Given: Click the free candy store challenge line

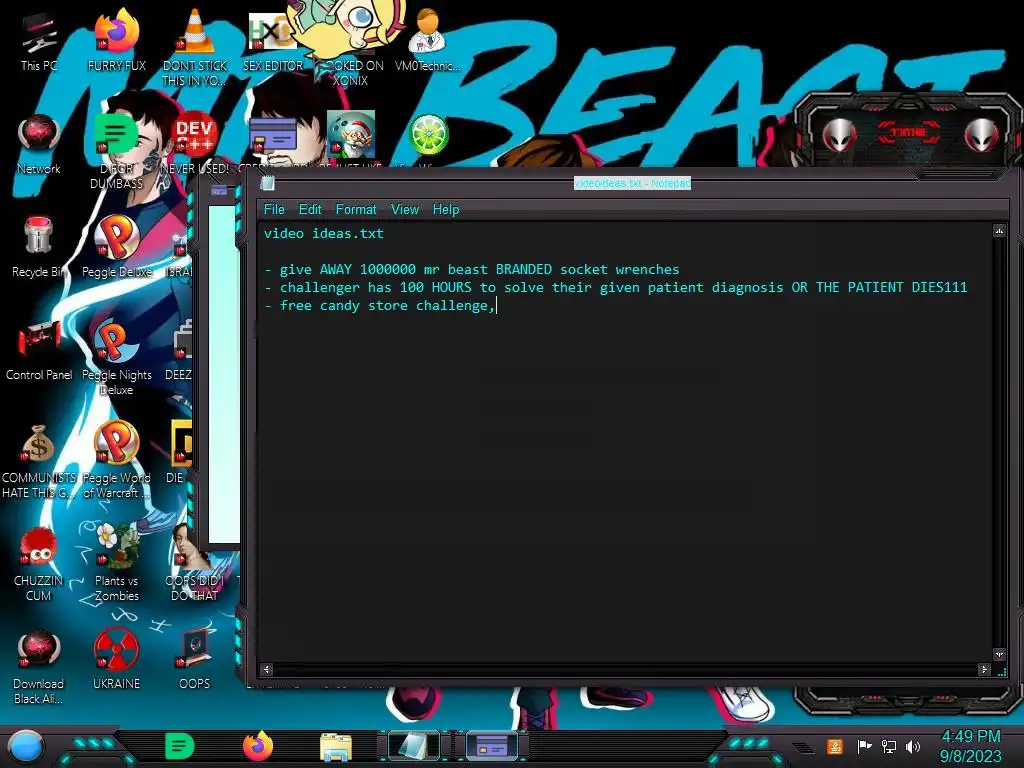Looking at the screenshot, I should (380, 306).
